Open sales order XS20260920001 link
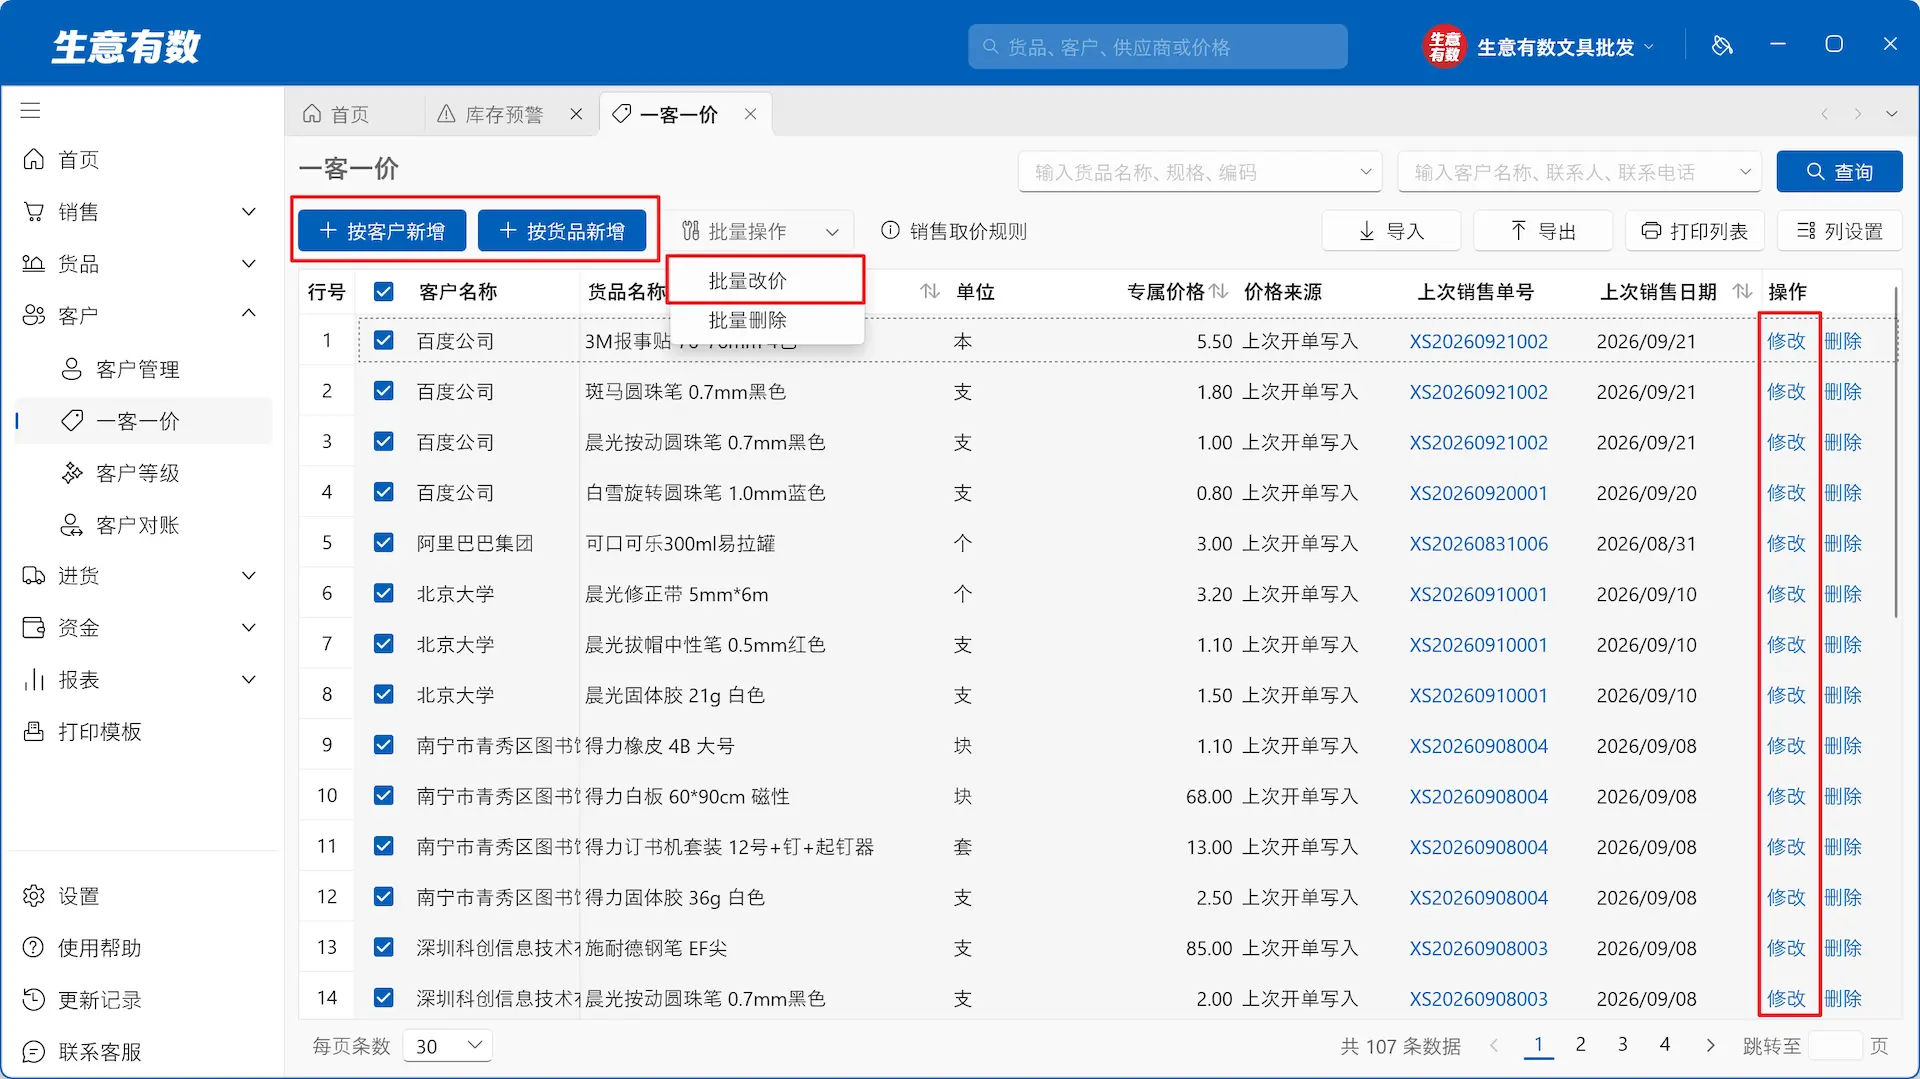1920x1079 pixels. pyautogui.click(x=1478, y=493)
